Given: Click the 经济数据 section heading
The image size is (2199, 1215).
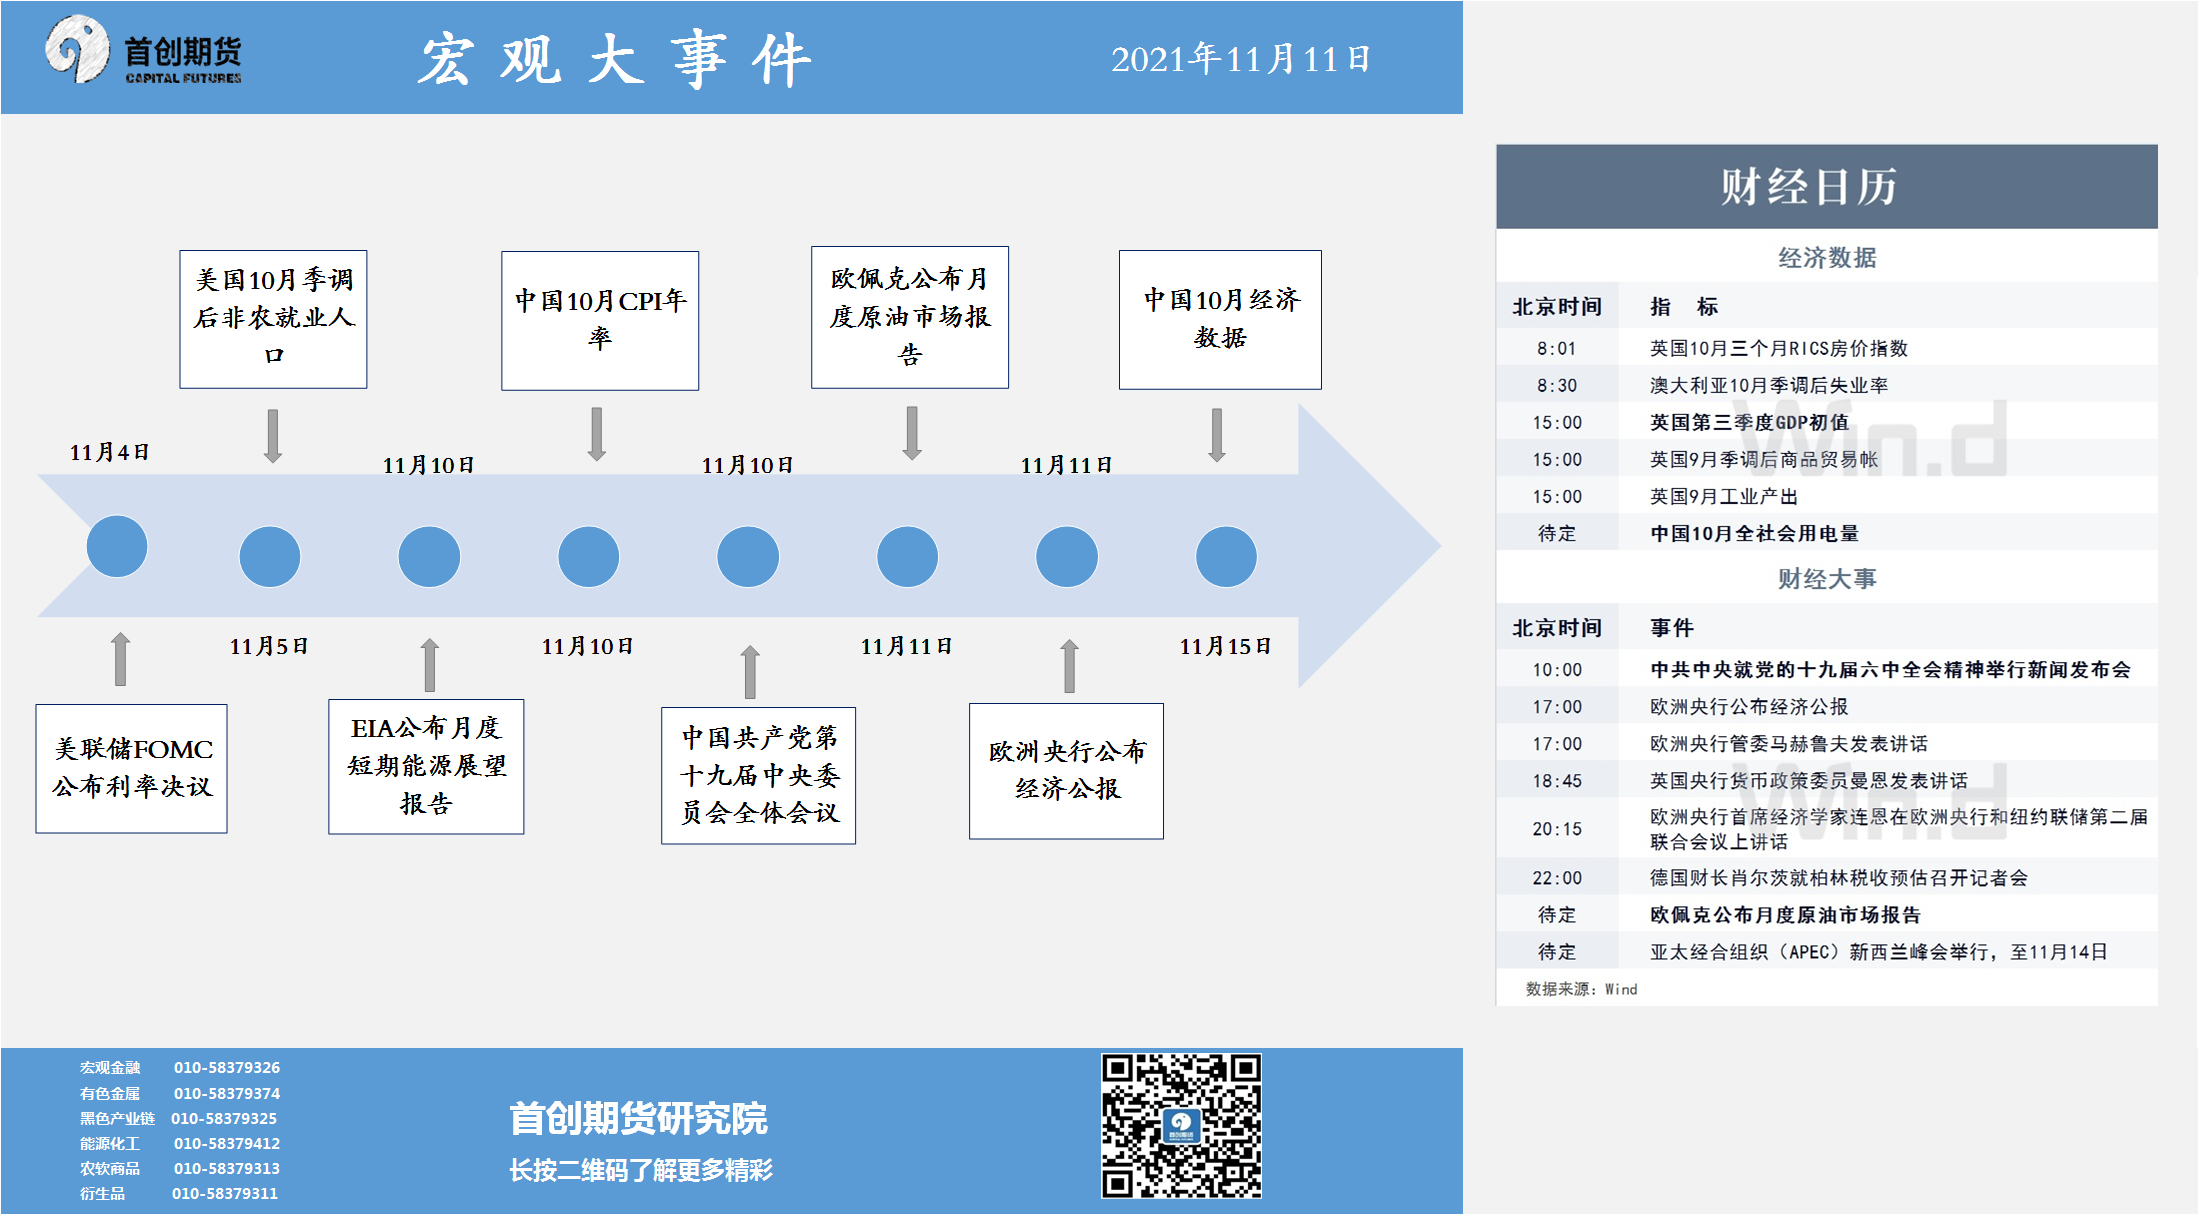Looking at the screenshot, I should pyautogui.click(x=1826, y=257).
